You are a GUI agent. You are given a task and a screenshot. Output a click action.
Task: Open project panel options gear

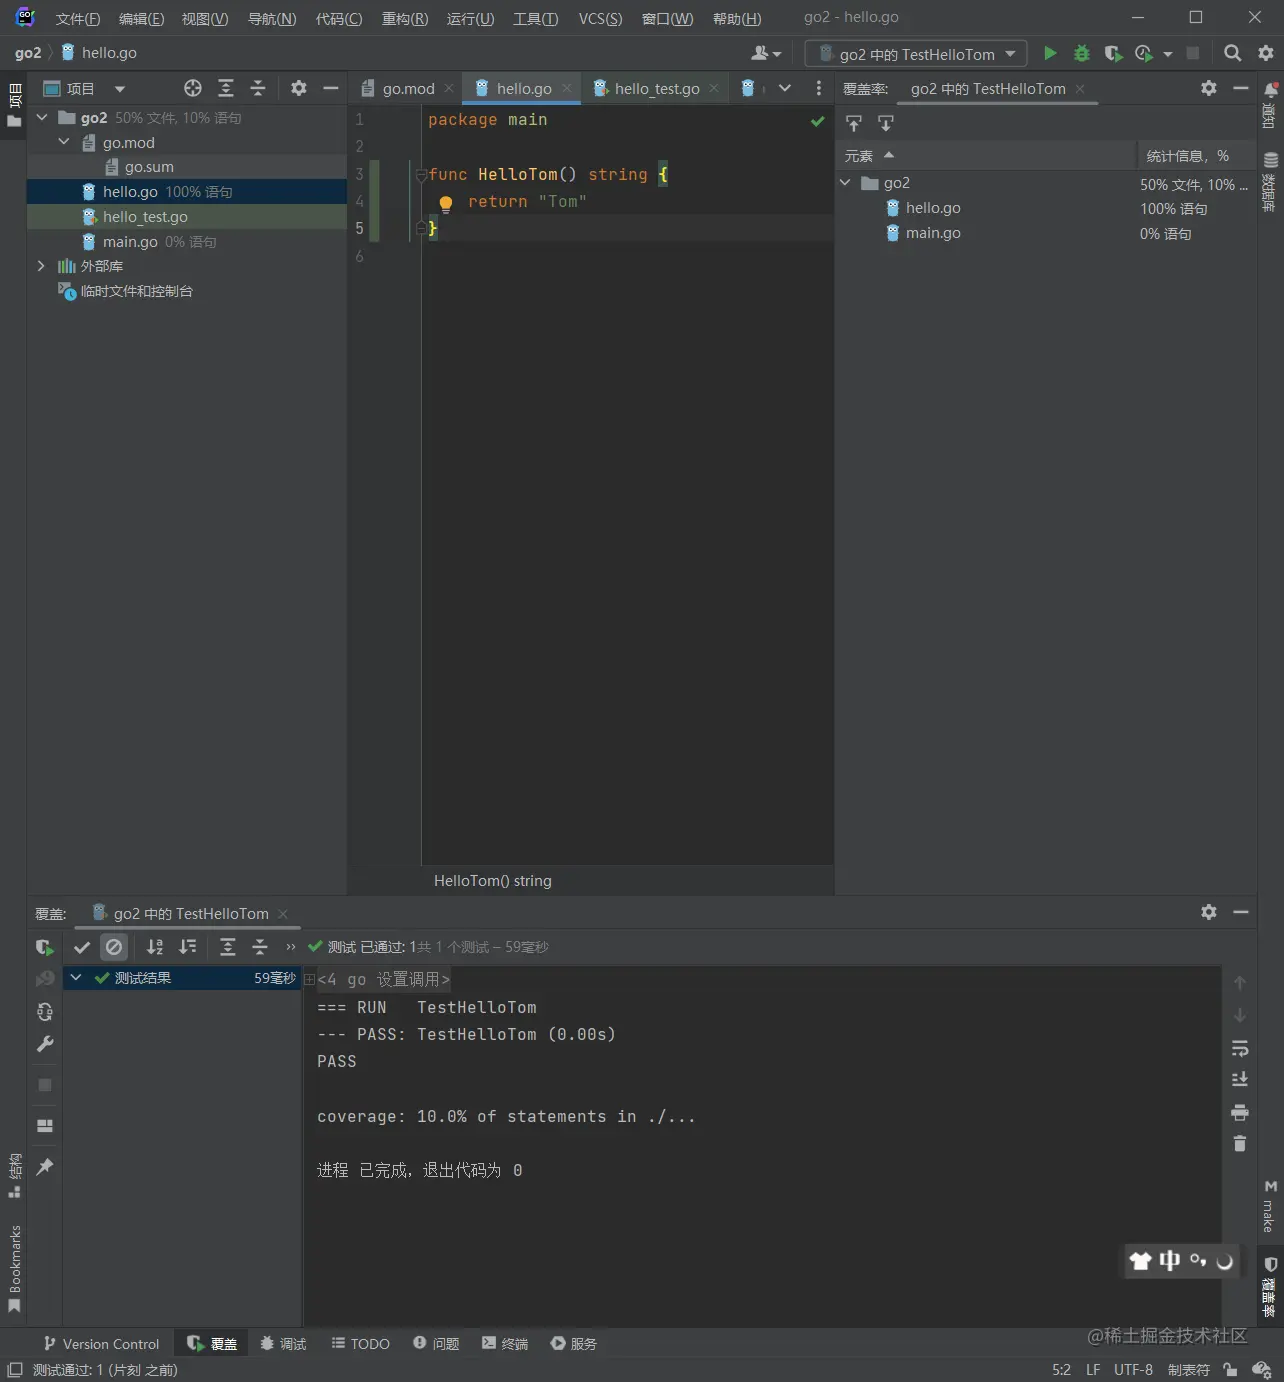point(298,88)
